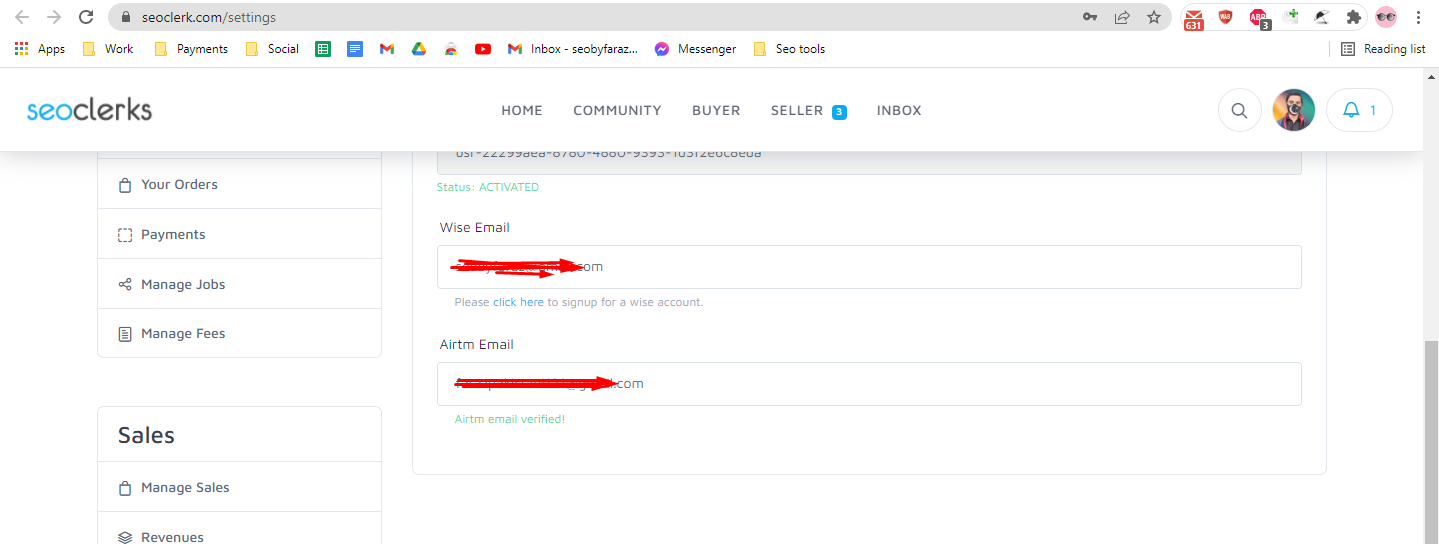This screenshot has width=1439, height=544.
Task: Click the 'Airtm email verified!' text
Action: [x=510, y=419]
